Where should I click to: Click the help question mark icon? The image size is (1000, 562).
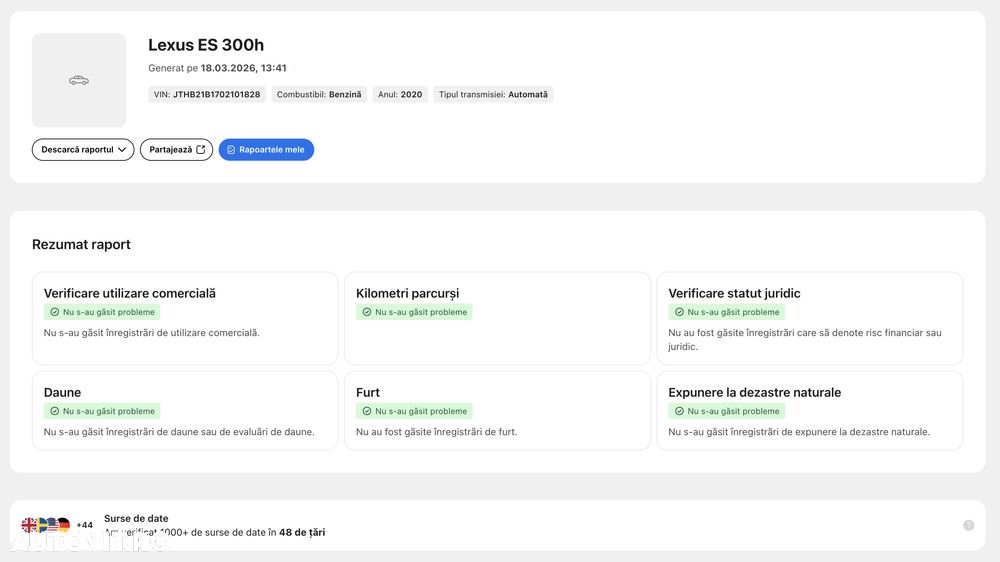click(968, 525)
